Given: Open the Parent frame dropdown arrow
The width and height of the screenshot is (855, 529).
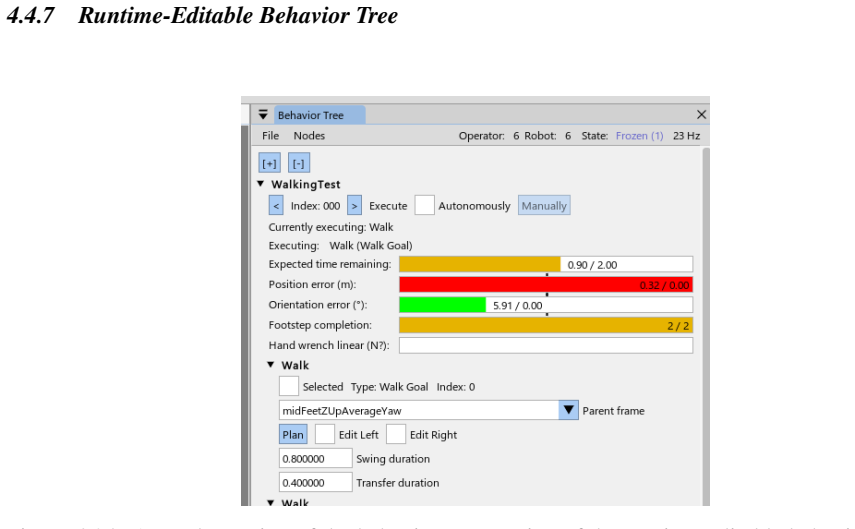Looking at the screenshot, I should (568, 410).
